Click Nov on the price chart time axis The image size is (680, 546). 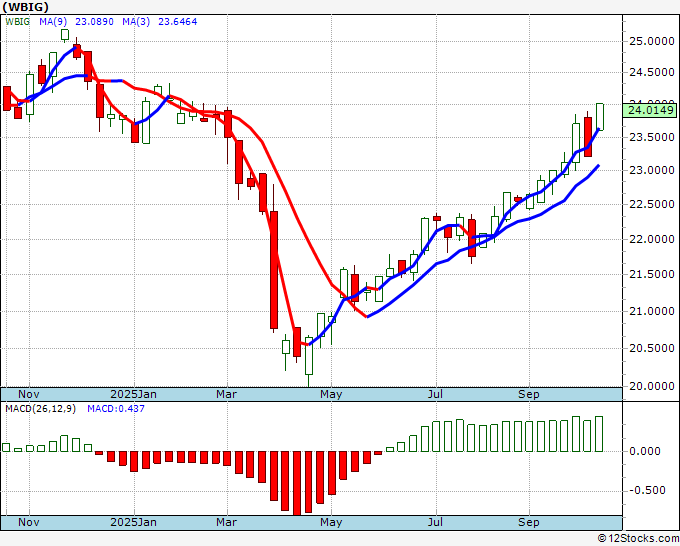pyautogui.click(x=29, y=394)
